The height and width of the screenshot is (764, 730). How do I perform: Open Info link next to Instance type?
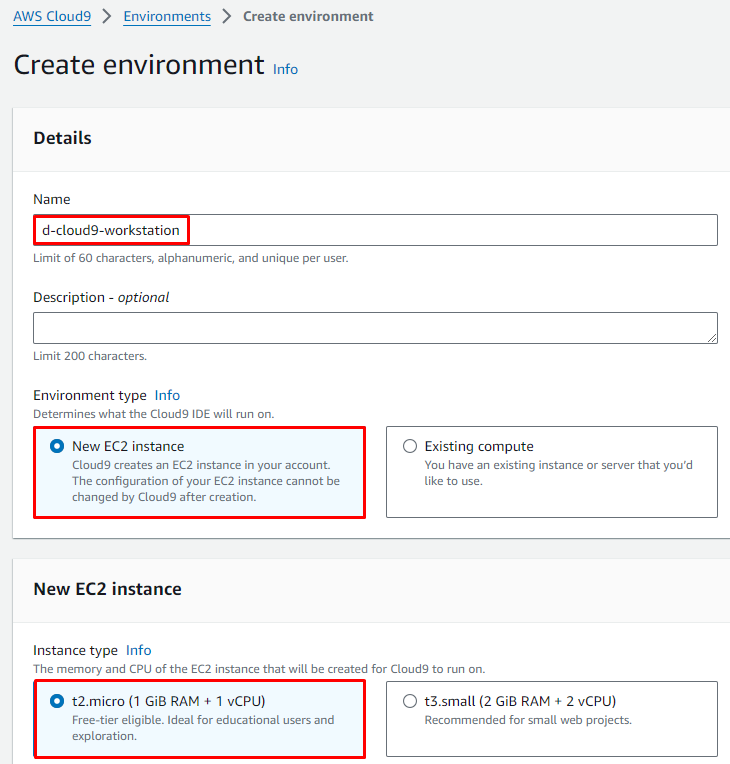(x=138, y=650)
